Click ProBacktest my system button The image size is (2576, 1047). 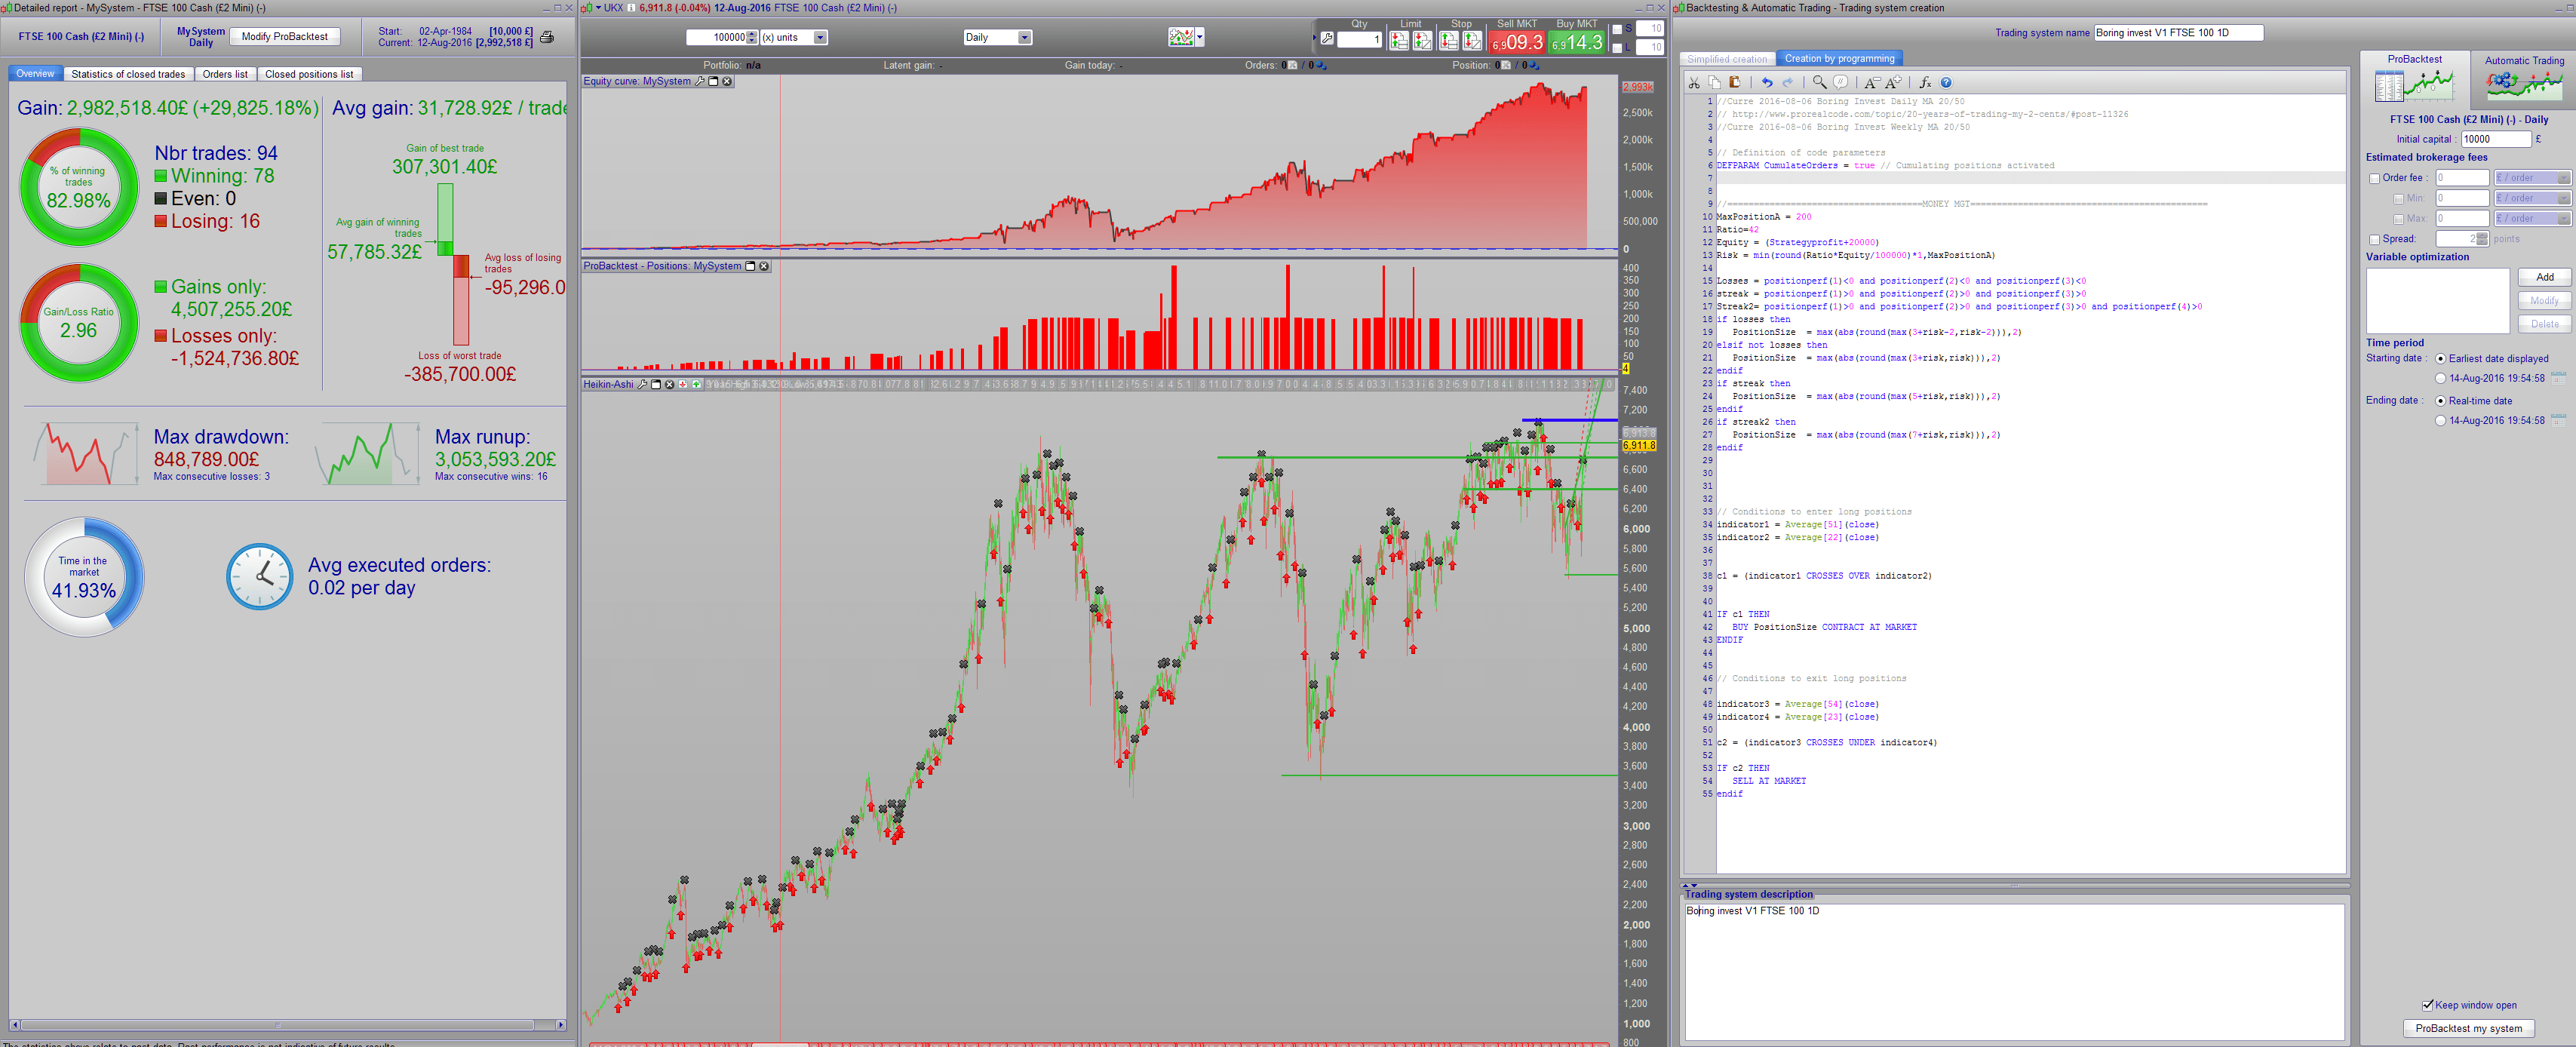(x=2468, y=1028)
